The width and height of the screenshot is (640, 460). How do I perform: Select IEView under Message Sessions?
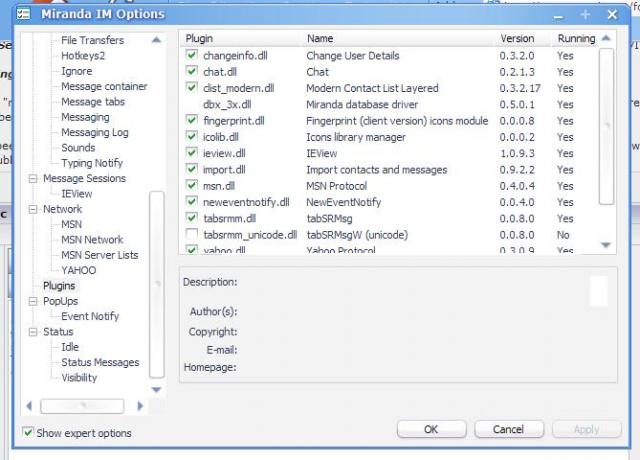tap(76, 193)
